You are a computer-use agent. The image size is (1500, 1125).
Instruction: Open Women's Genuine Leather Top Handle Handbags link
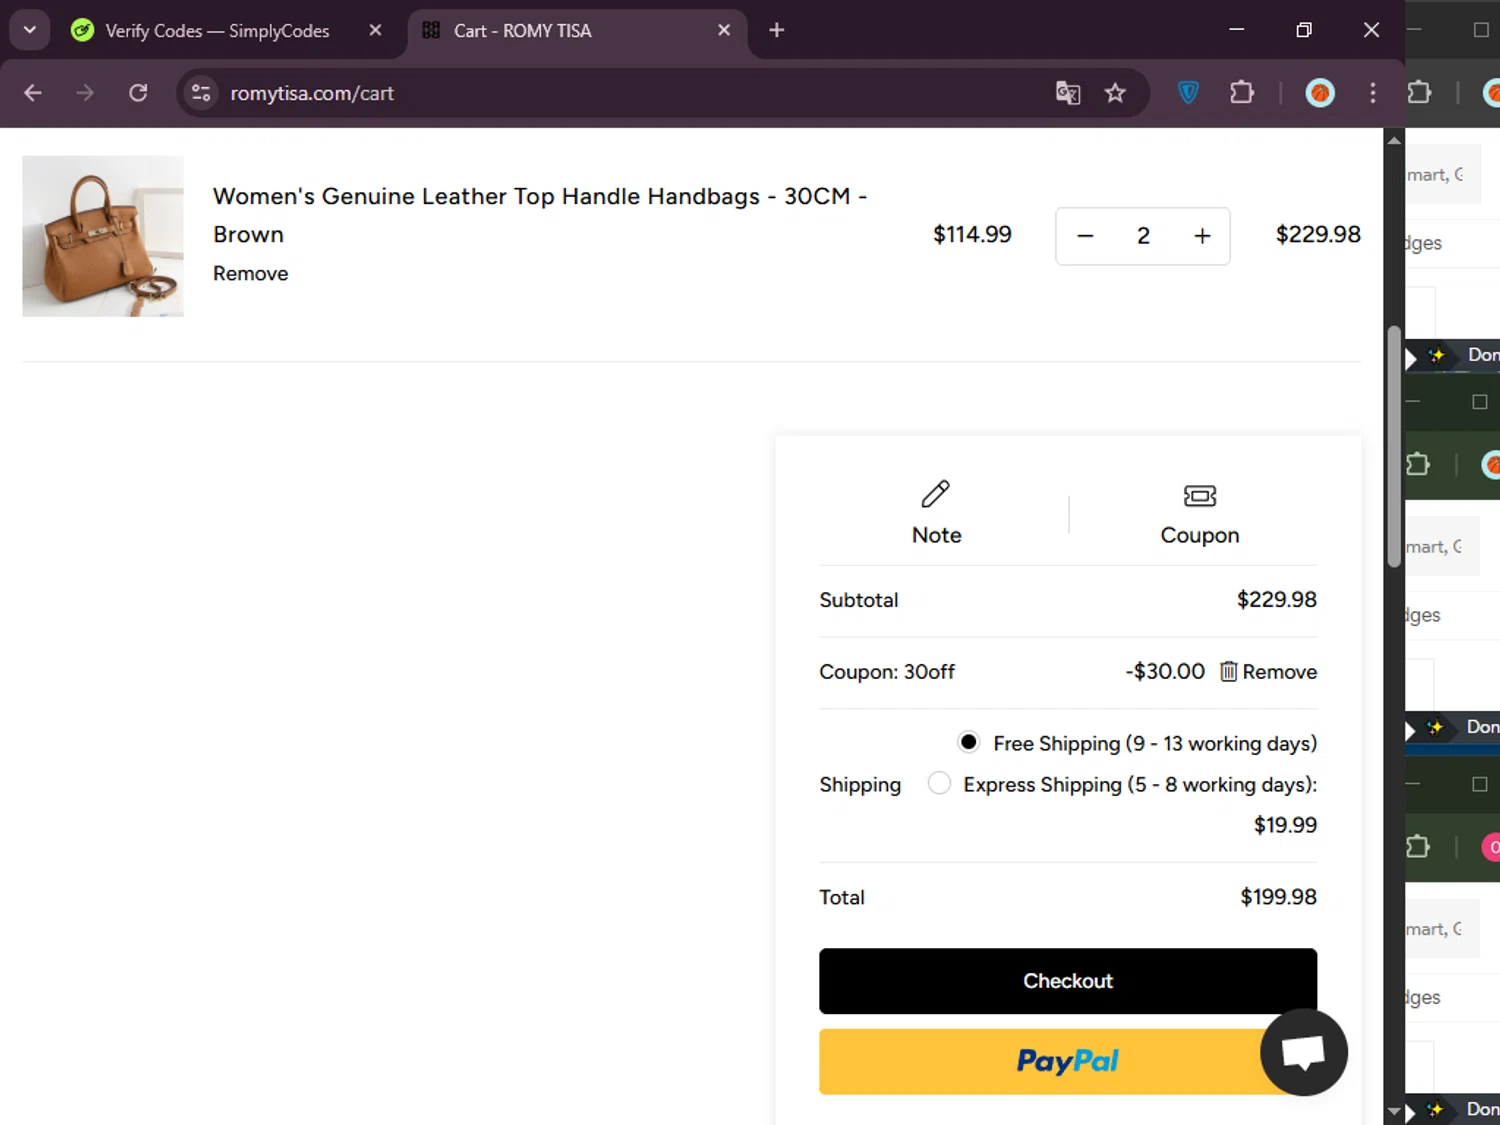point(540,215)
